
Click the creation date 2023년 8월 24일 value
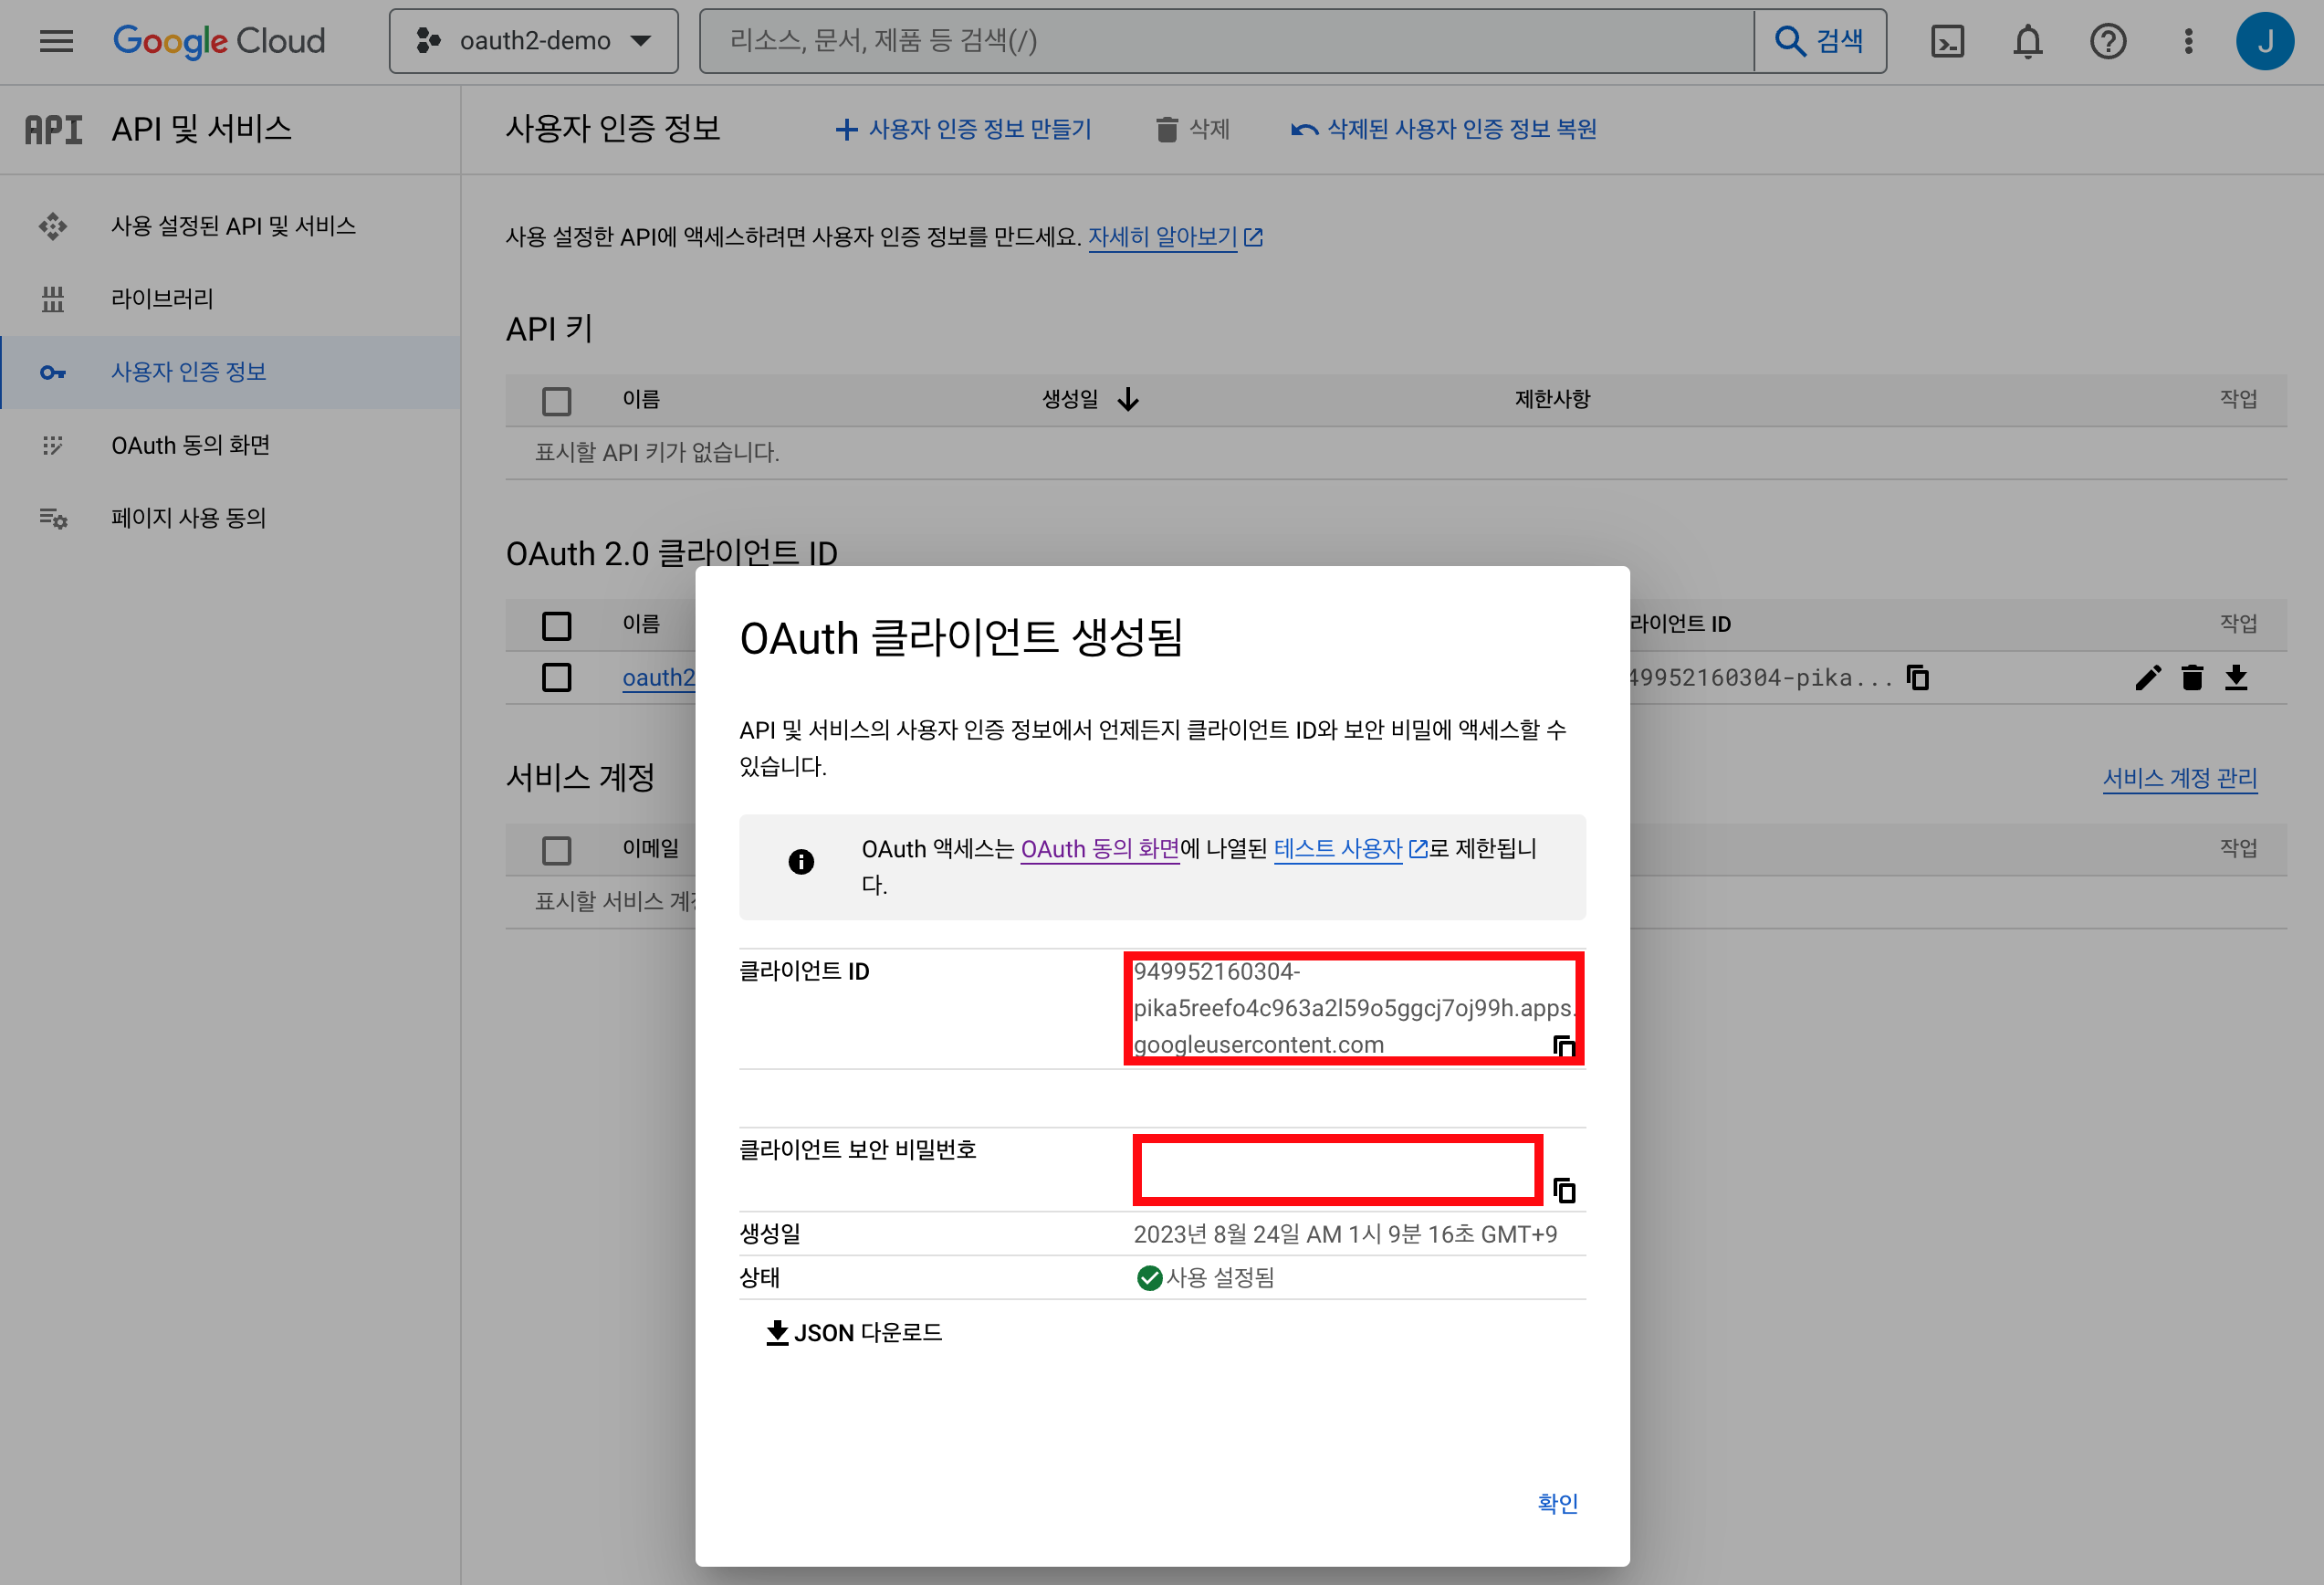(1345, 1234)
